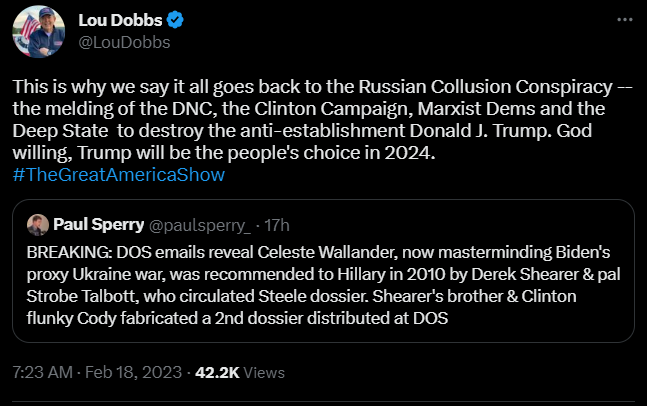Viewport: 647px width, 406px height.
Task: Click the 42.2K view count number
Action: (216, 372)
